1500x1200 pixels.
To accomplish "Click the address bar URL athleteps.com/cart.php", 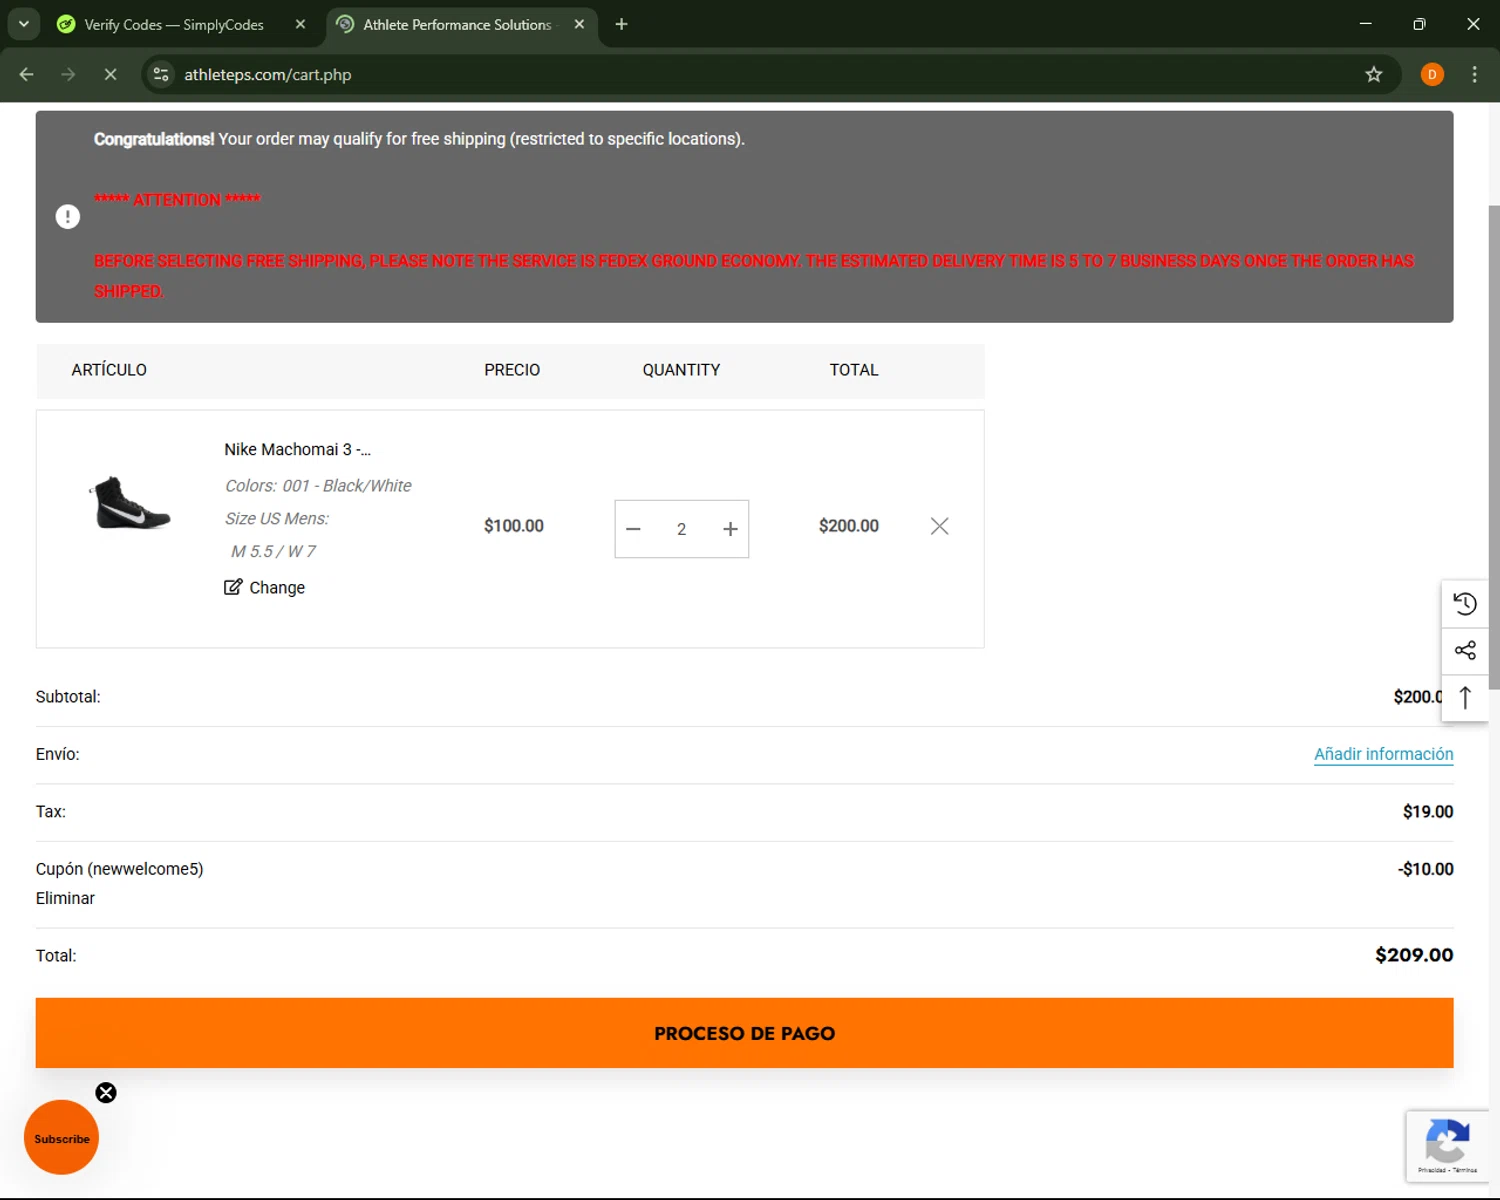I will click(x=267, y=75).
